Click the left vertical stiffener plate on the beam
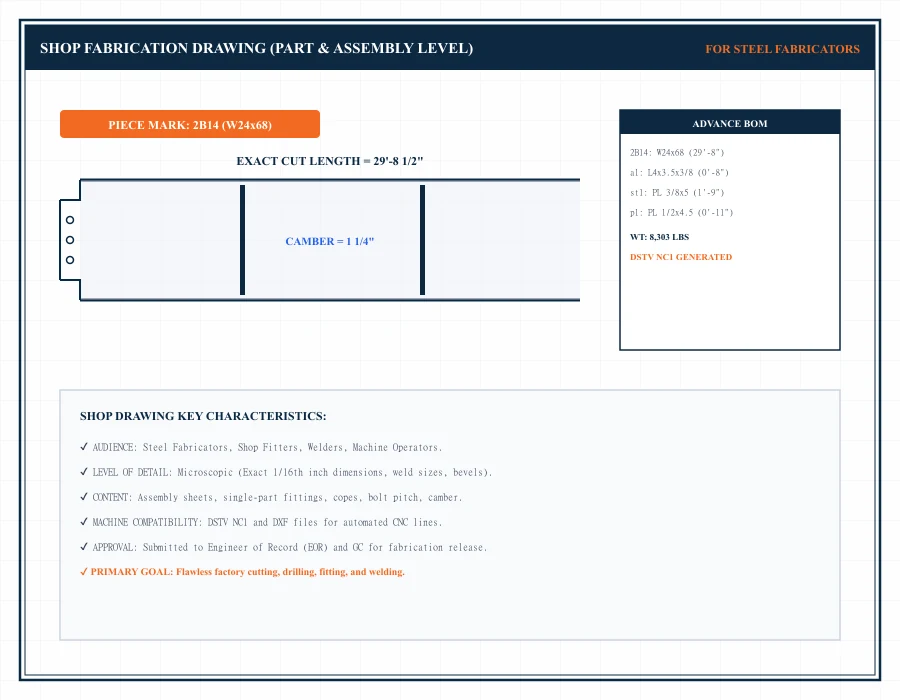Viewport: 900px width, 700px height. pyautogui.click(x=242, y=240)
